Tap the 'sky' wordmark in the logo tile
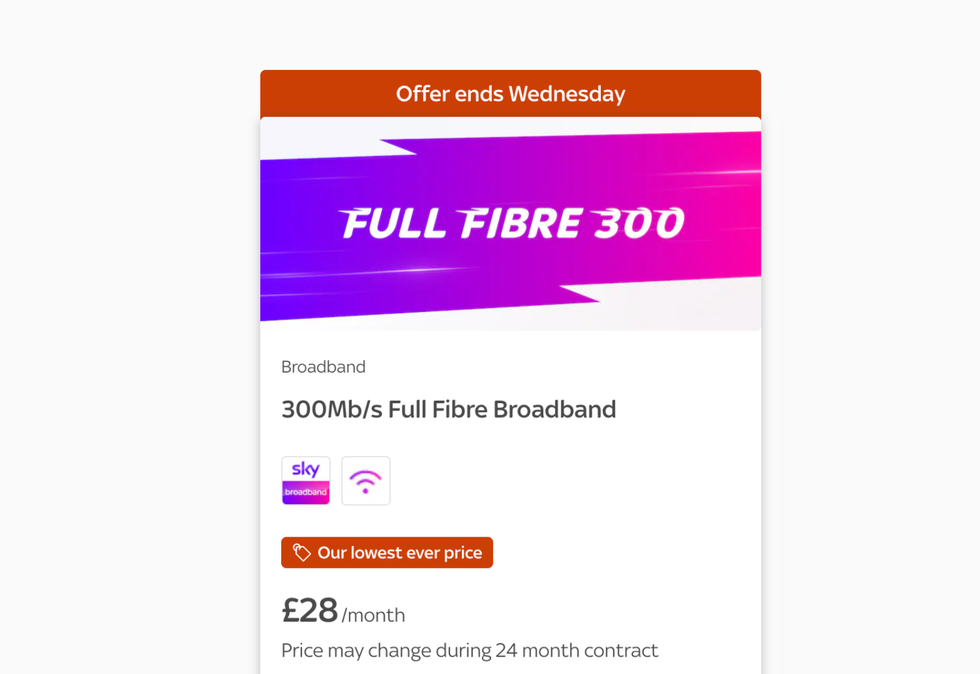The image size is (980, 674). point(305,470)
